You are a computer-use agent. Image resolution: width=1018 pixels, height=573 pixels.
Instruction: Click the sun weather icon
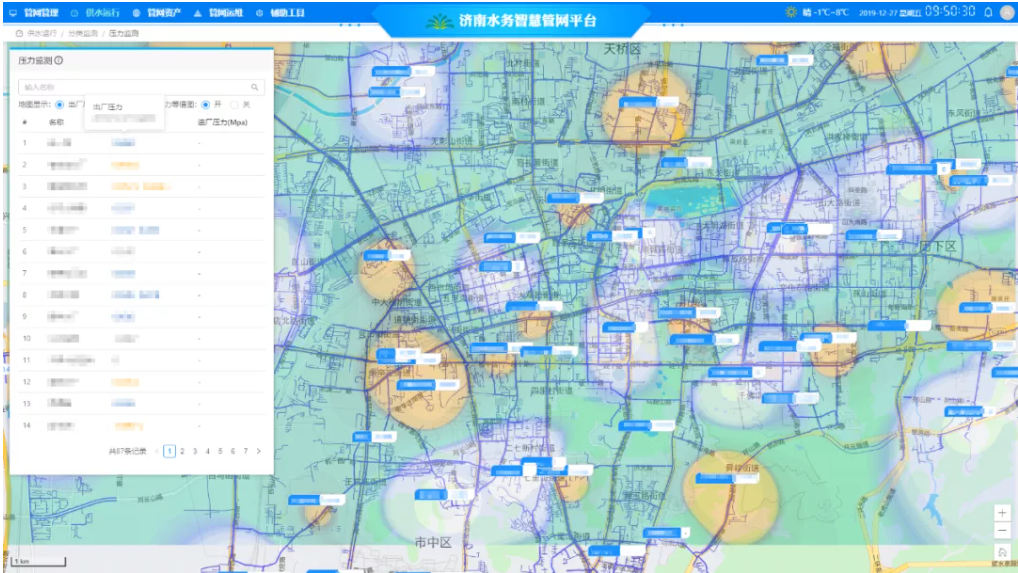point(790,12)
